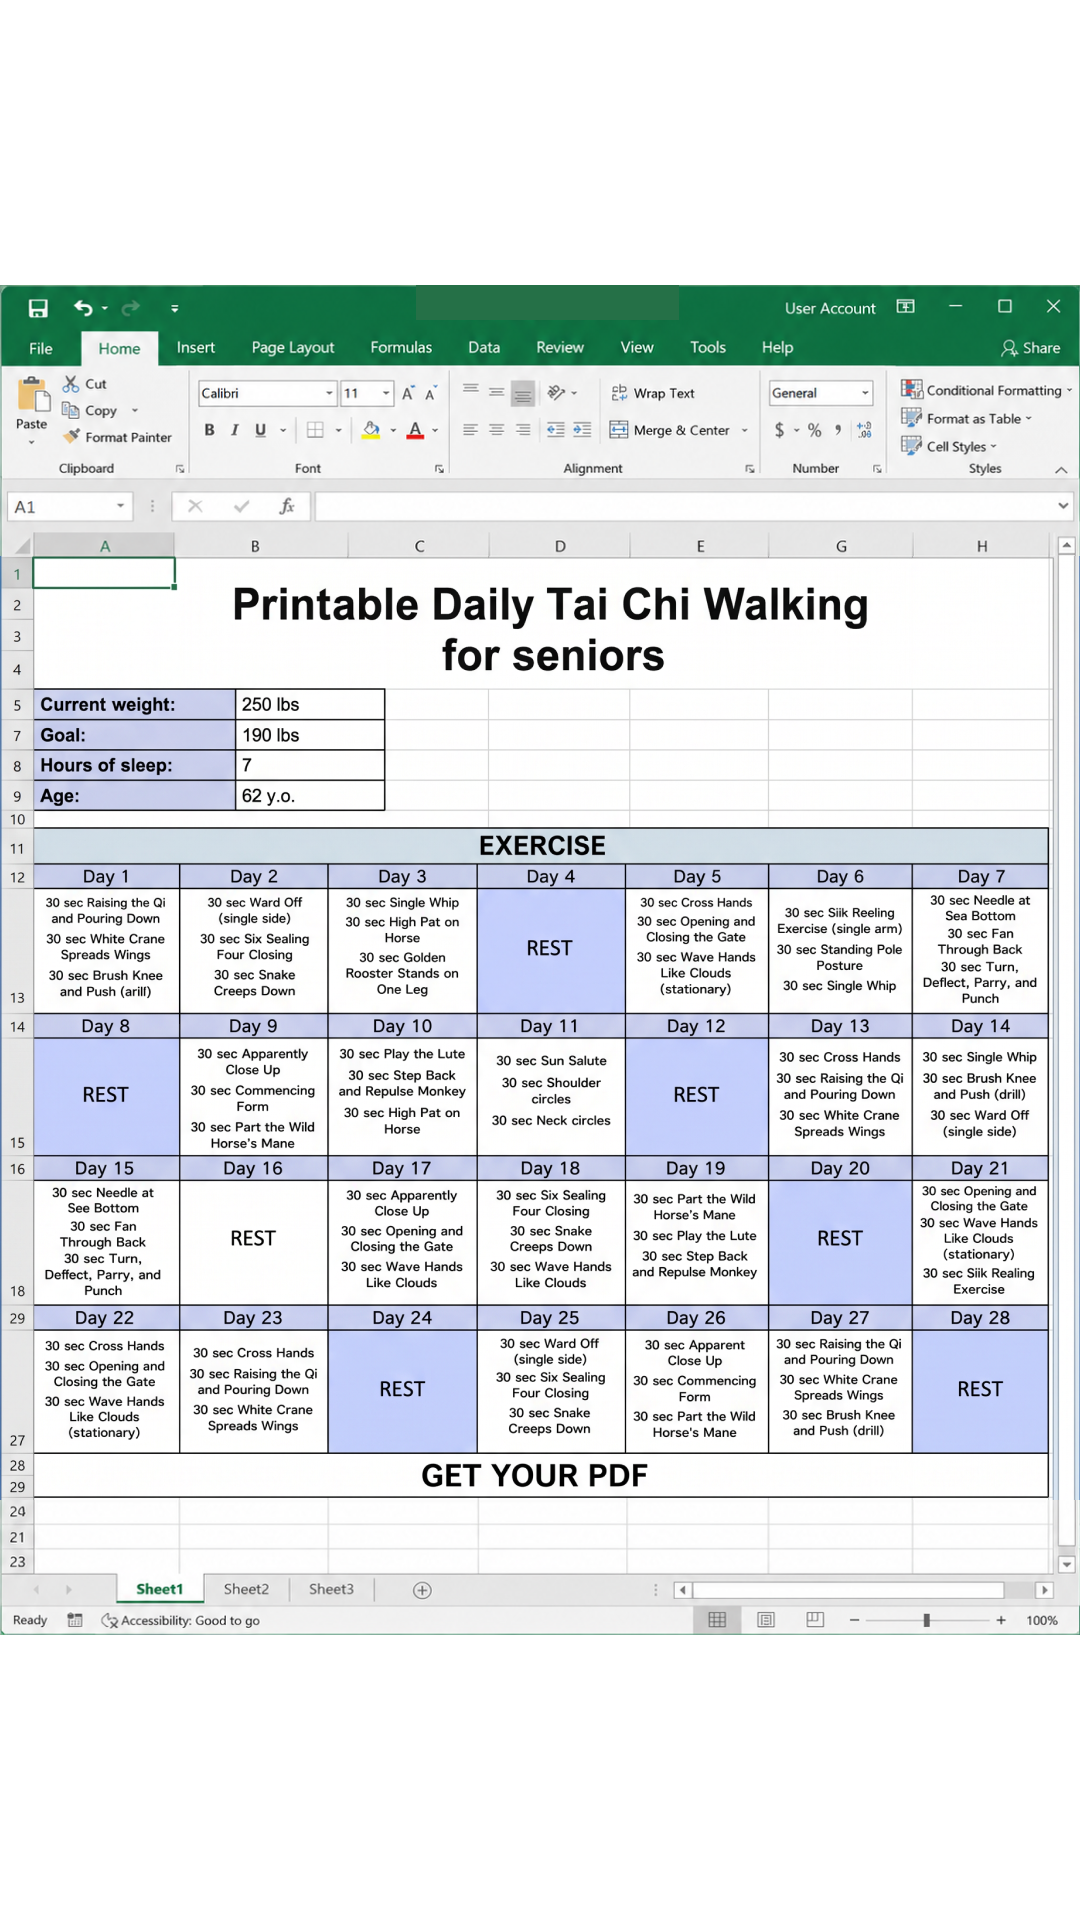Select Bottom Align icon
The width and height of the screenshot is (1080, 1920).
[522, 393]
